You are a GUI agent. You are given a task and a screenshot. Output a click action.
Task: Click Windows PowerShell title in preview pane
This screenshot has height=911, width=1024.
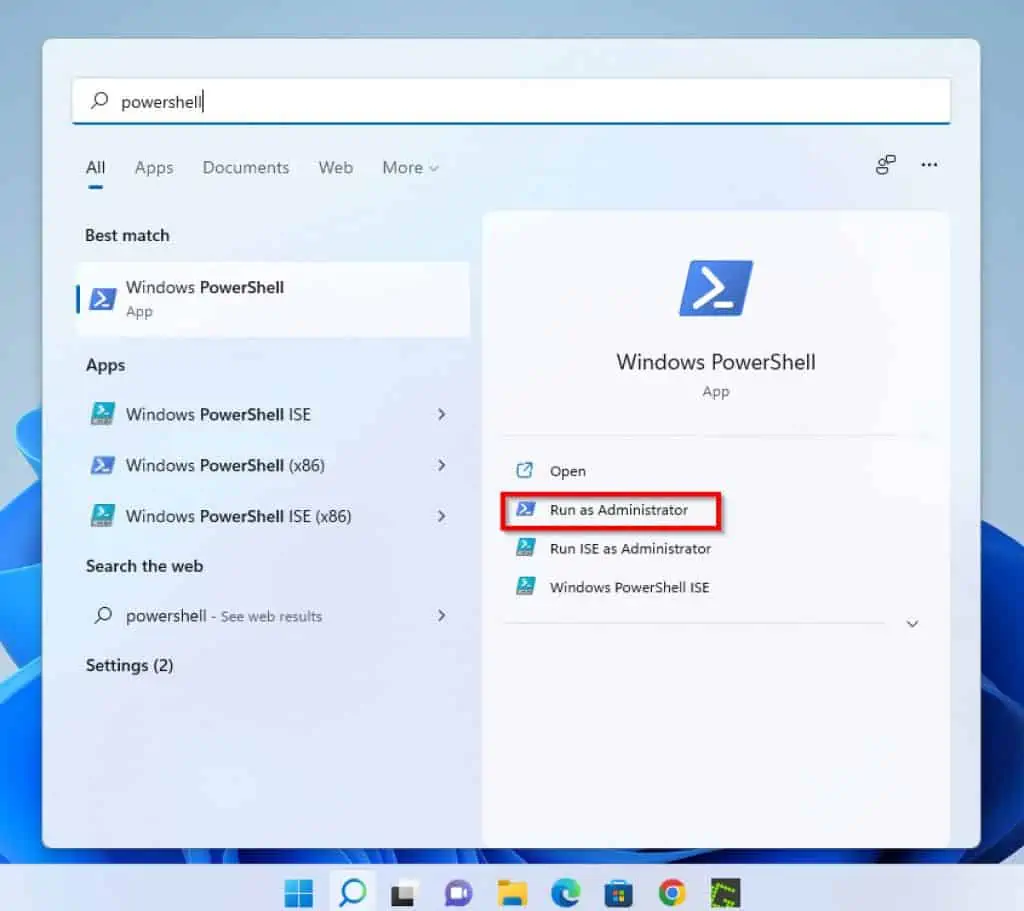pyautogui.click(x=716, y=362)
